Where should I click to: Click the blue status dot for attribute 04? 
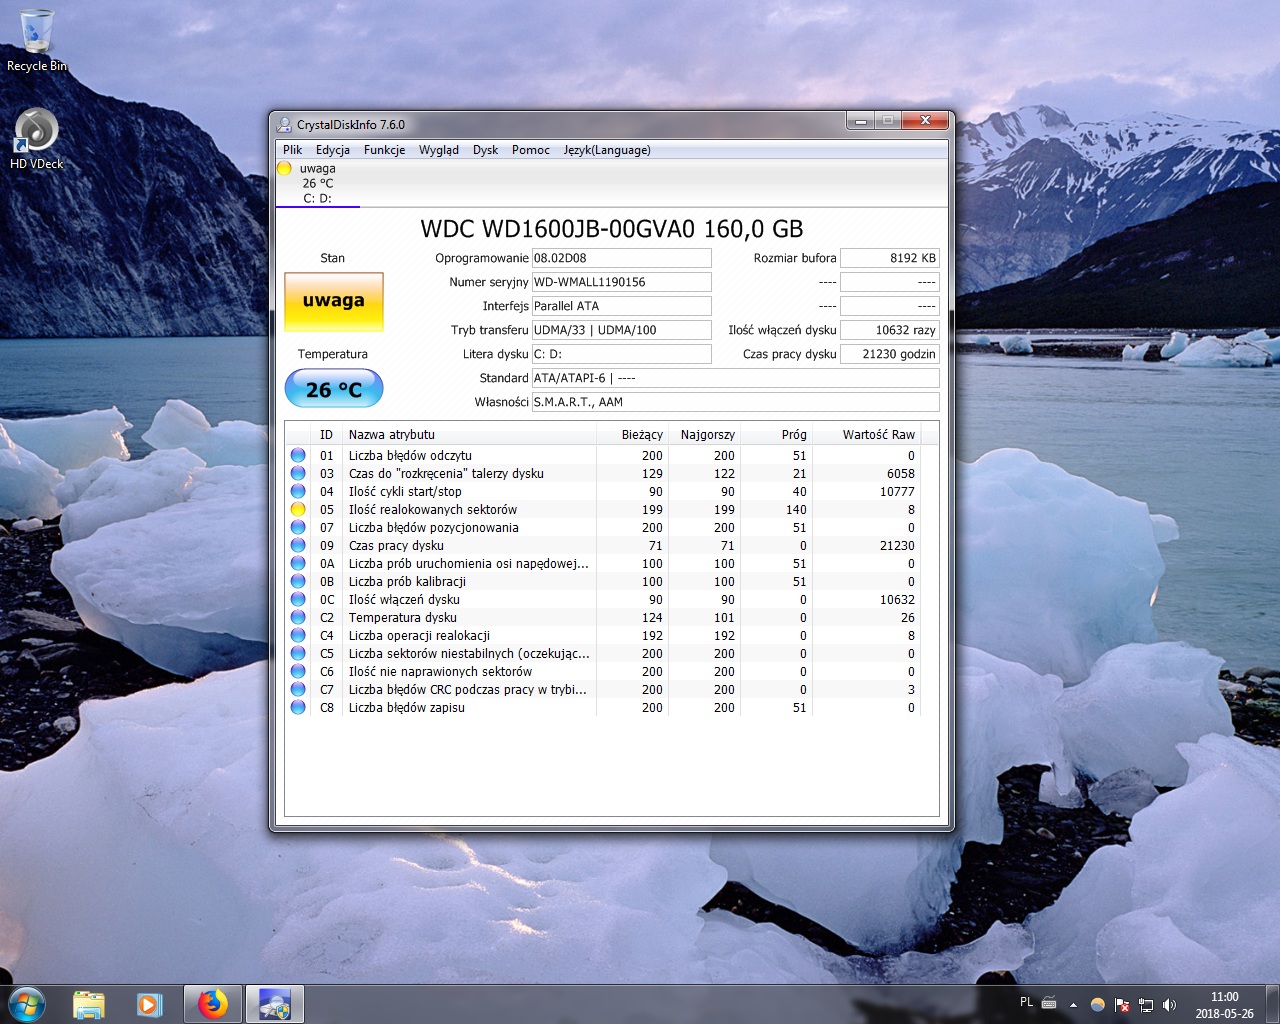click(298, 491)
